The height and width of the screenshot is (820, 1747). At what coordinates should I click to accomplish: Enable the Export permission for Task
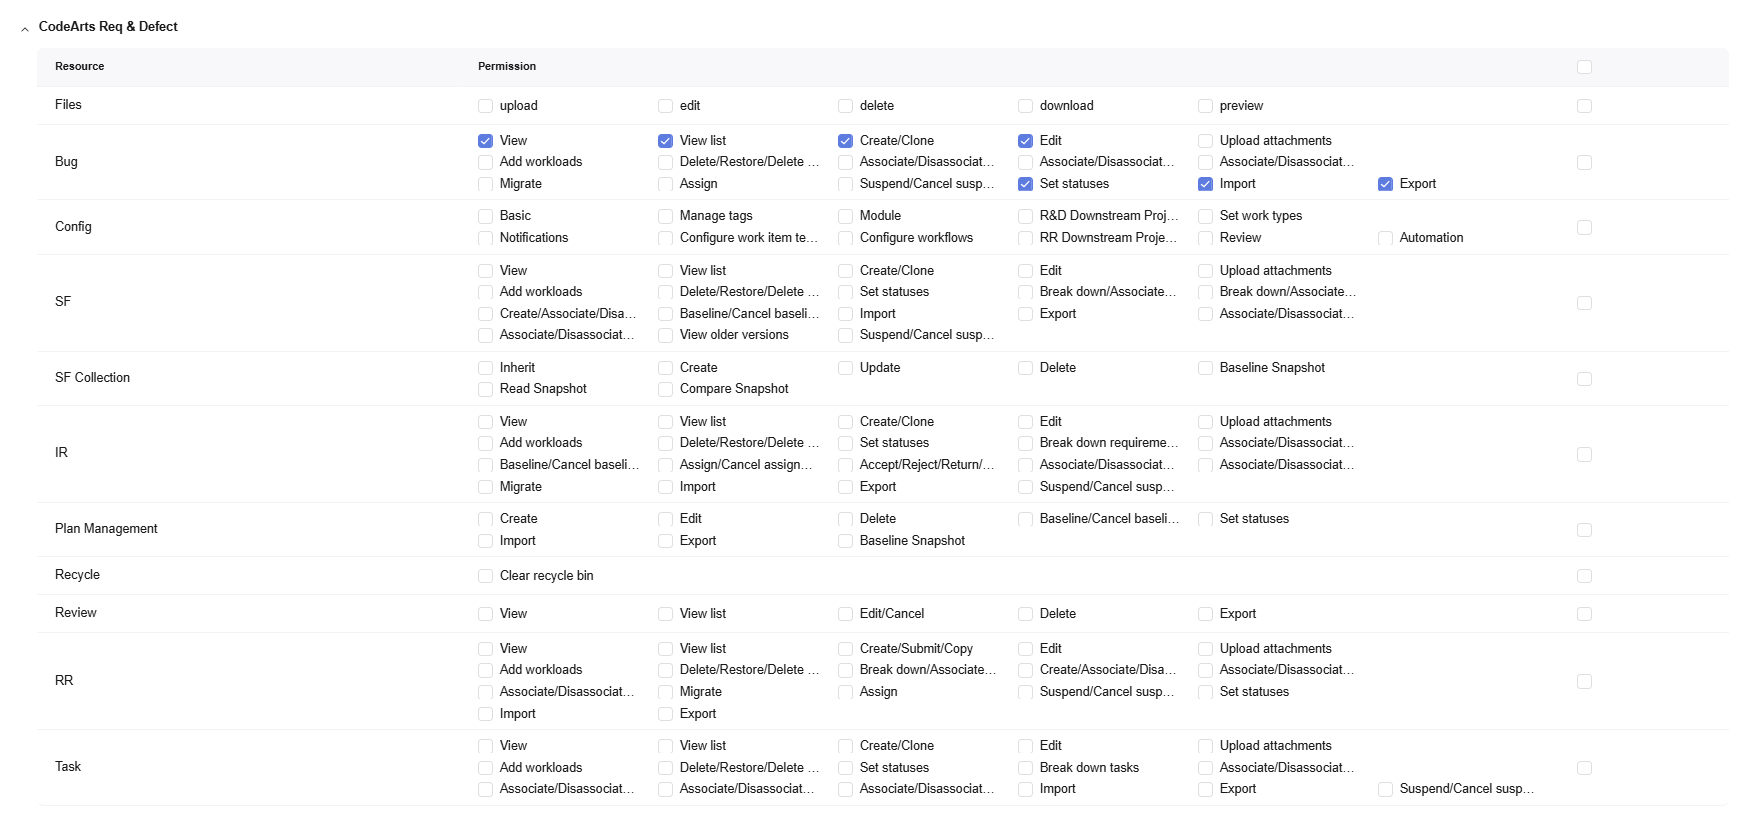[x=1205, y=789]
